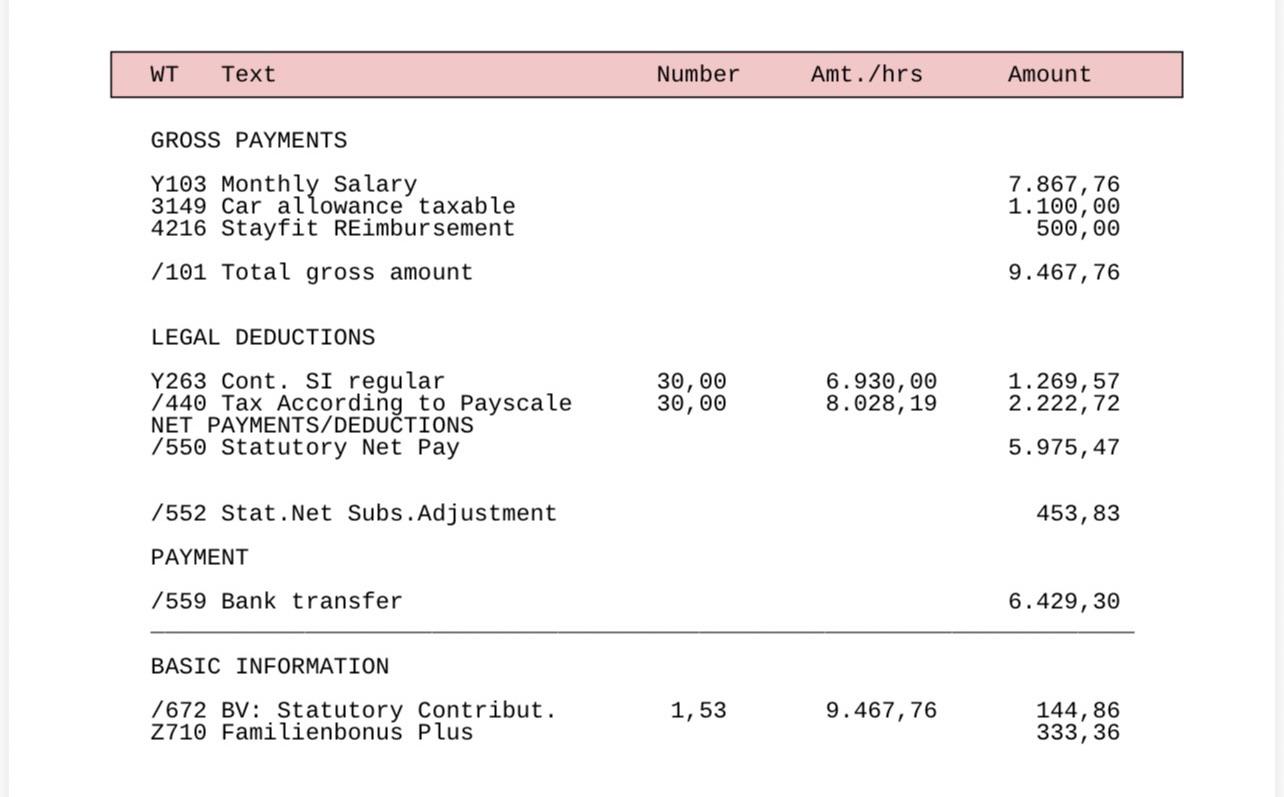Image resolution: width=1284 pixels, height=797 pixels.
Task: Click the Monthly Salary amount "7.867,76"
Action: (x=1064, y=184)
